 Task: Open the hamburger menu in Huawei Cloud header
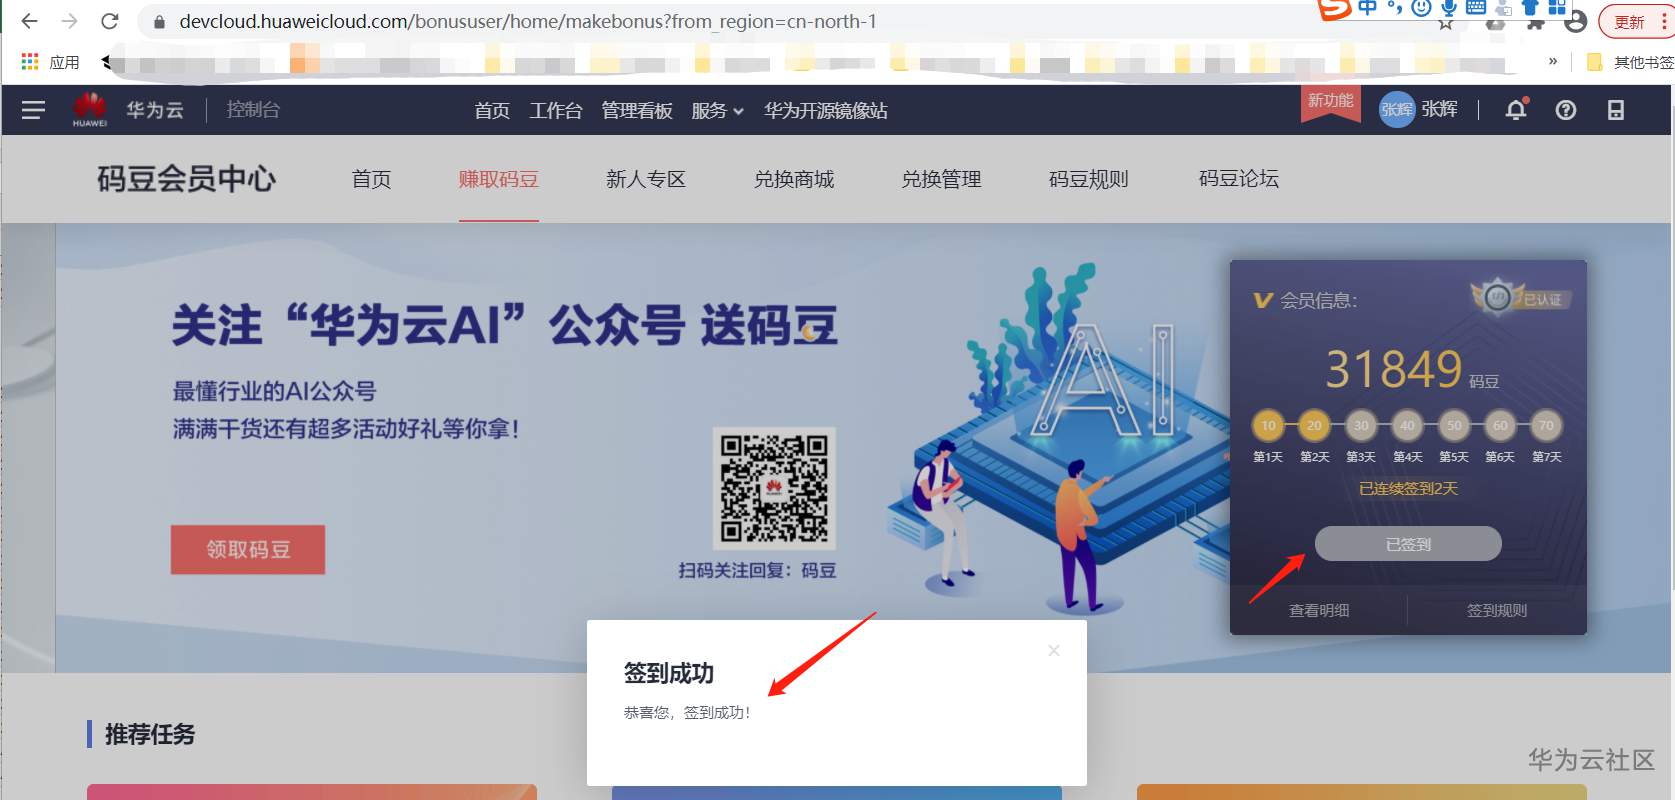pyautogui.click(x=33, y=110)
